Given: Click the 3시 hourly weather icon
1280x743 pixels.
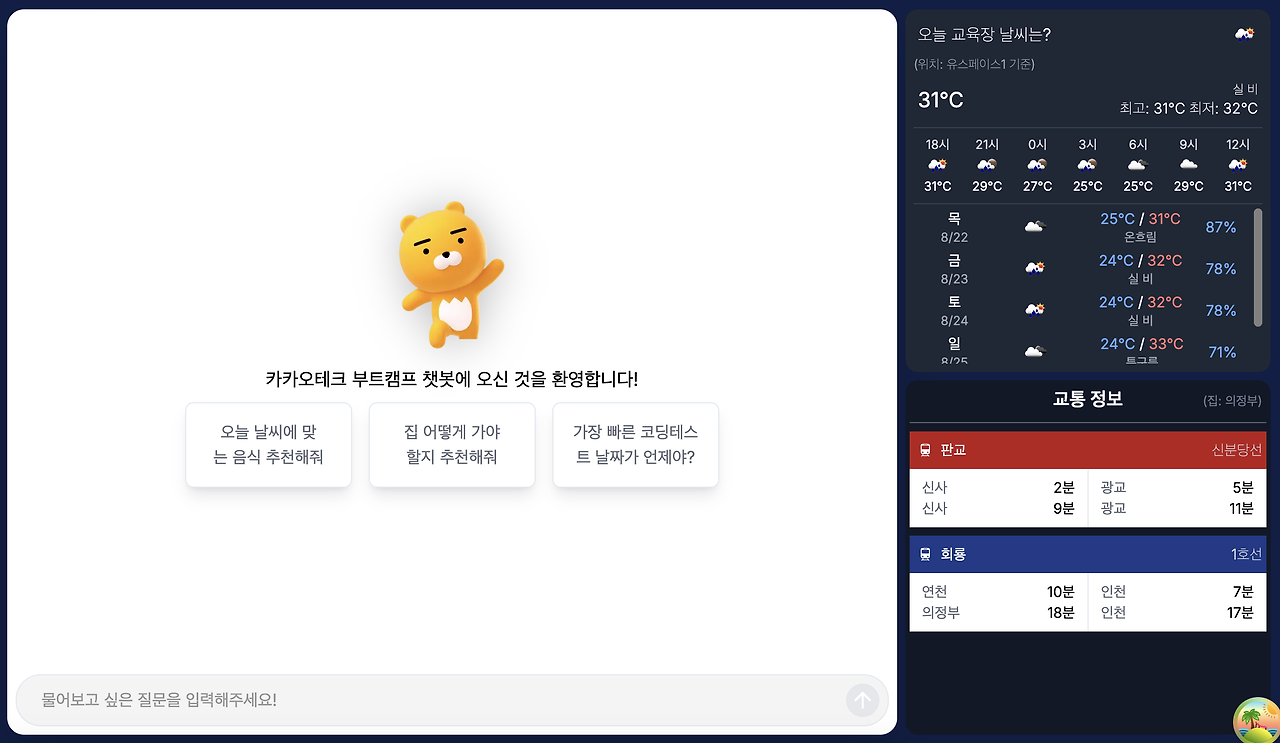Looking at the screenshot, I should click(x=1088, y=164).
